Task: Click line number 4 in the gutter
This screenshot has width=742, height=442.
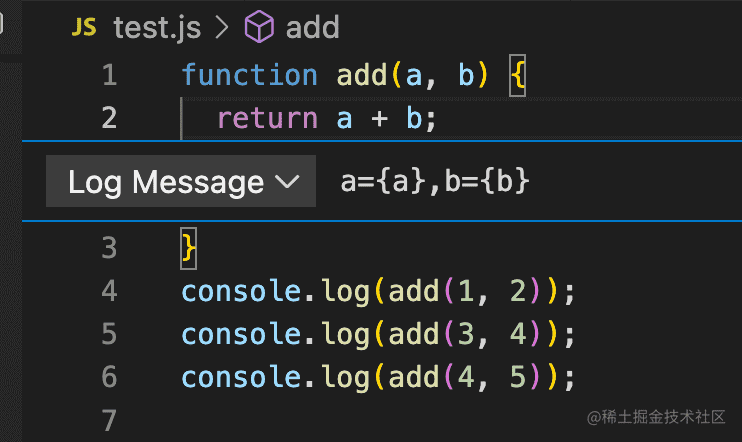Action: (x=109, y=291)
